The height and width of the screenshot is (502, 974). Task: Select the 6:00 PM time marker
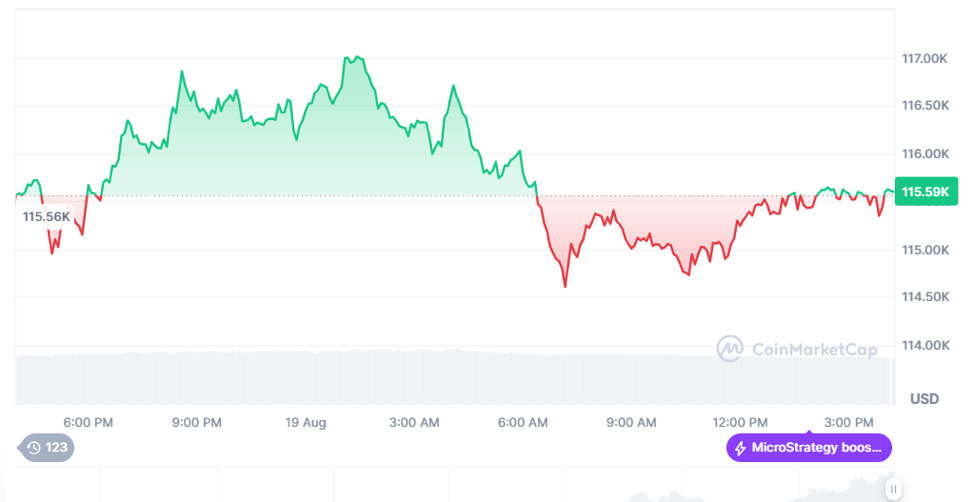pos(88,422)
